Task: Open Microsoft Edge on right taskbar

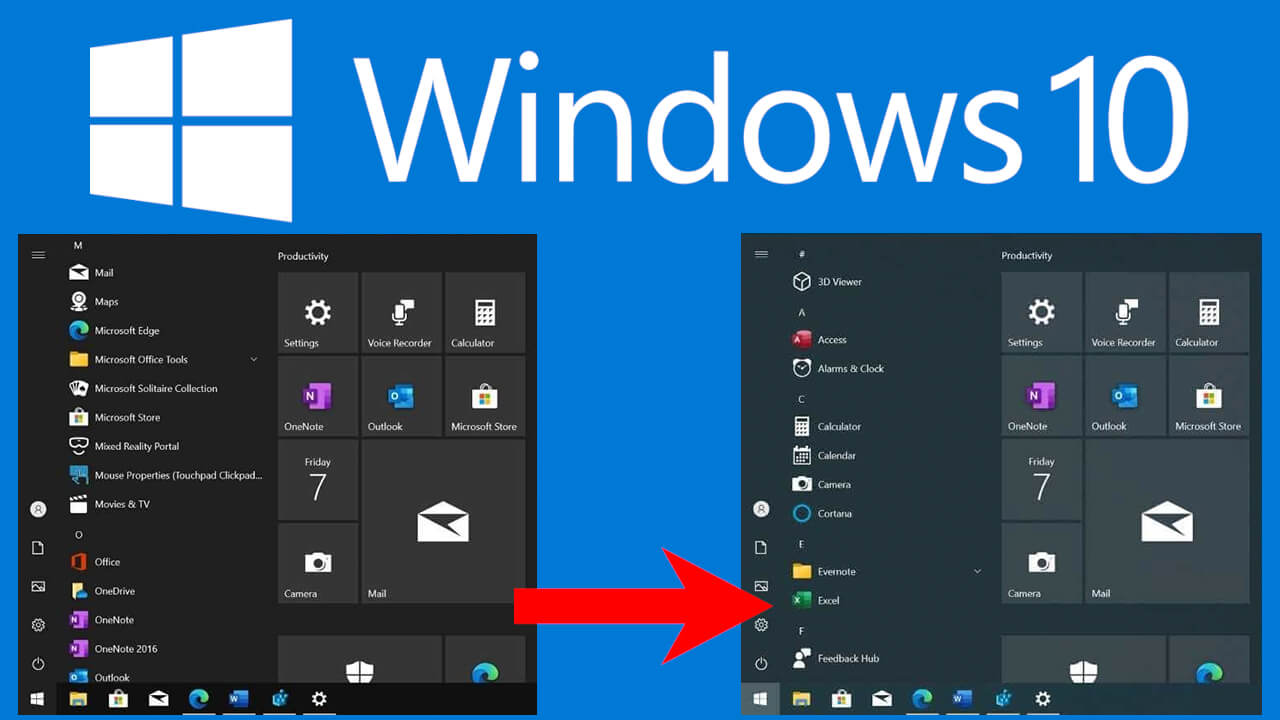Action: 922,699
